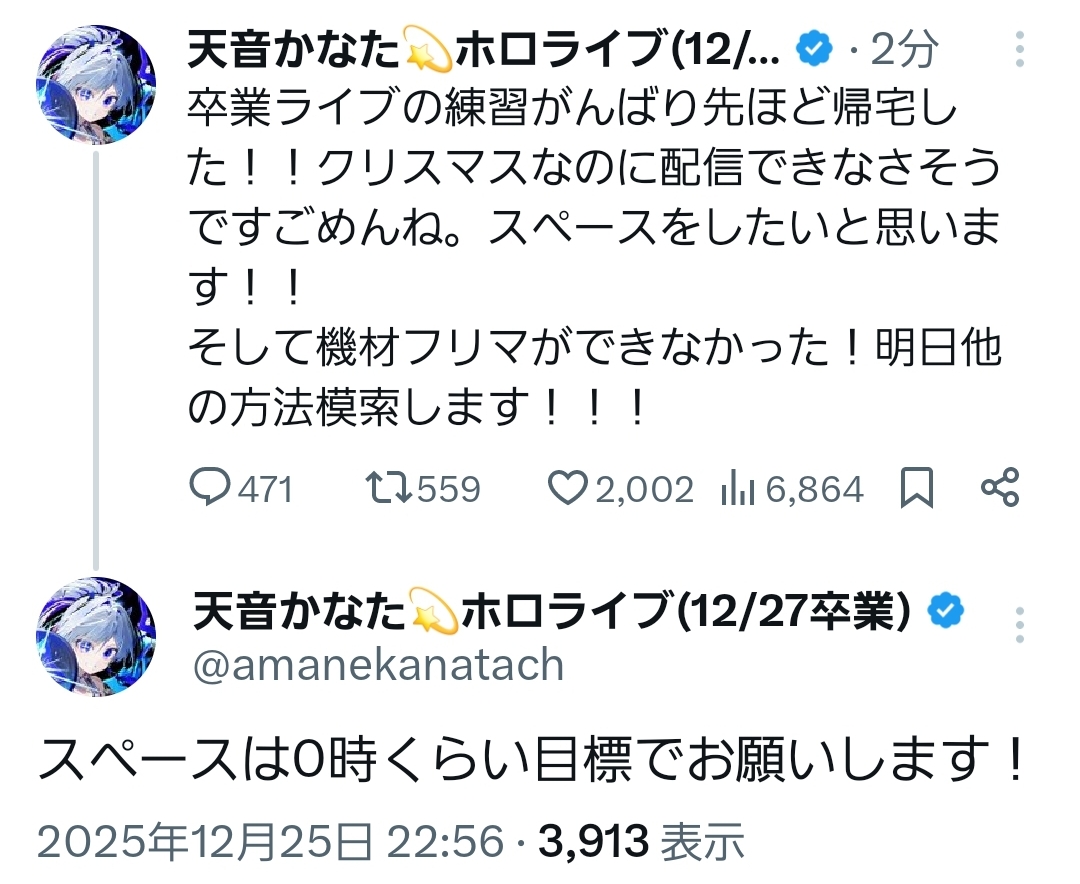This screenshot has height=884, width=1080.
Task: Open replies via the speech bubble icon
Action: (210, 488)
